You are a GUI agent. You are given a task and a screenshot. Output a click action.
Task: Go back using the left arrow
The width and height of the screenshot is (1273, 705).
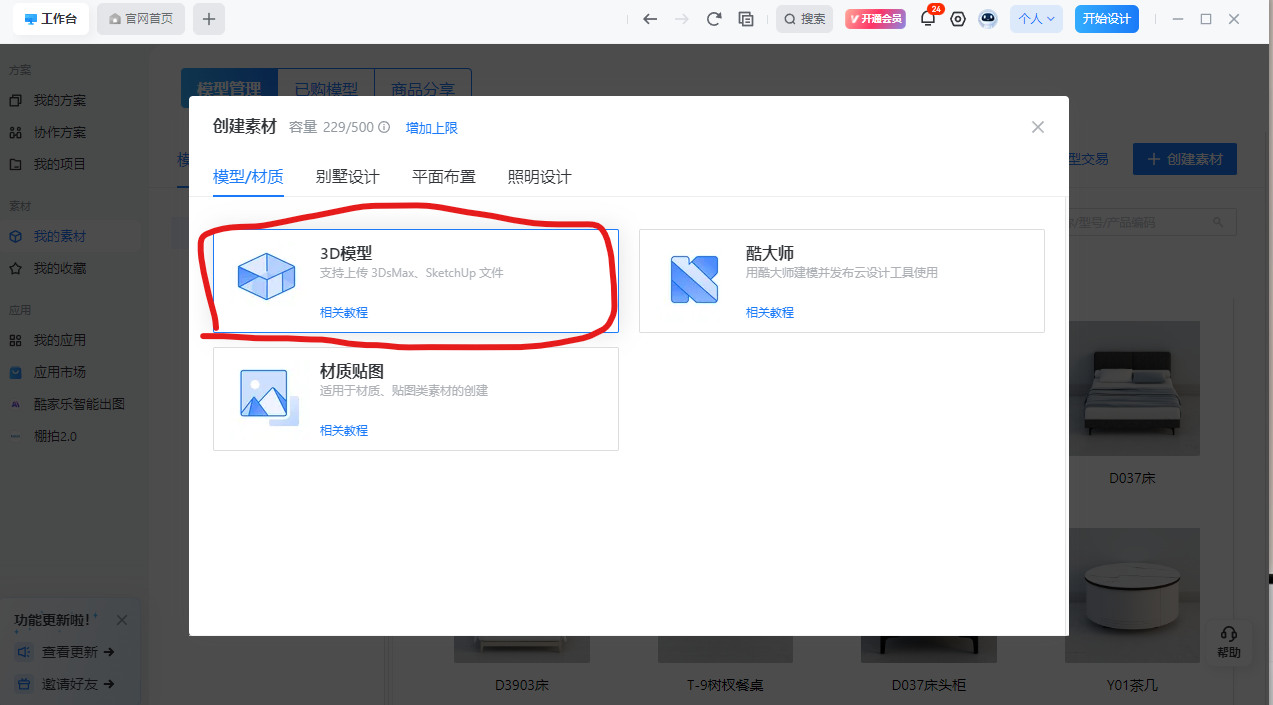click(650, 19)
